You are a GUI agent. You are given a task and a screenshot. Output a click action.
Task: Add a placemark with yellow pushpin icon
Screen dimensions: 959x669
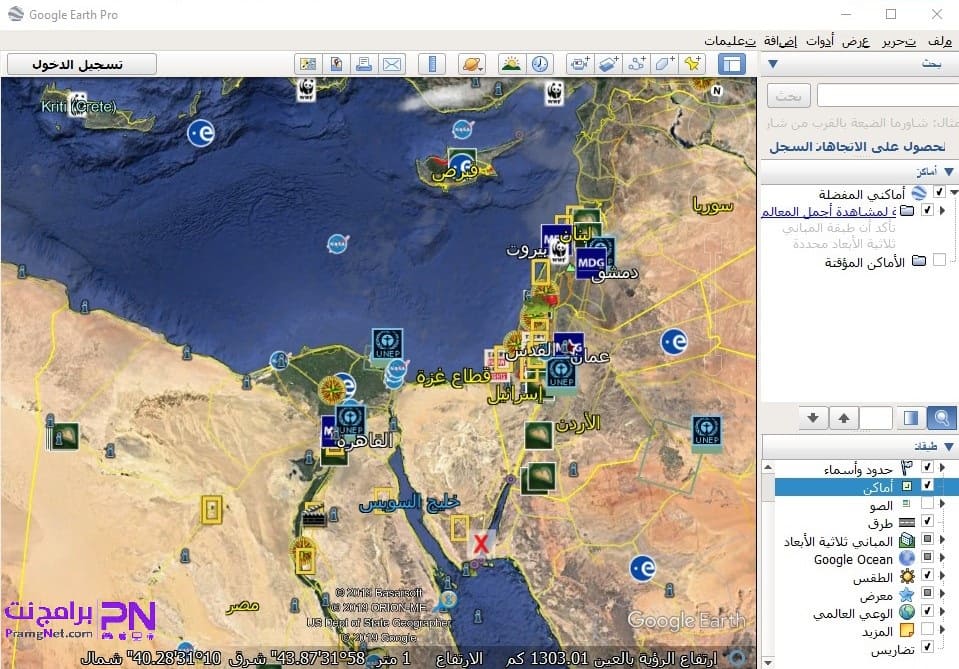click(x=692, y=64)
